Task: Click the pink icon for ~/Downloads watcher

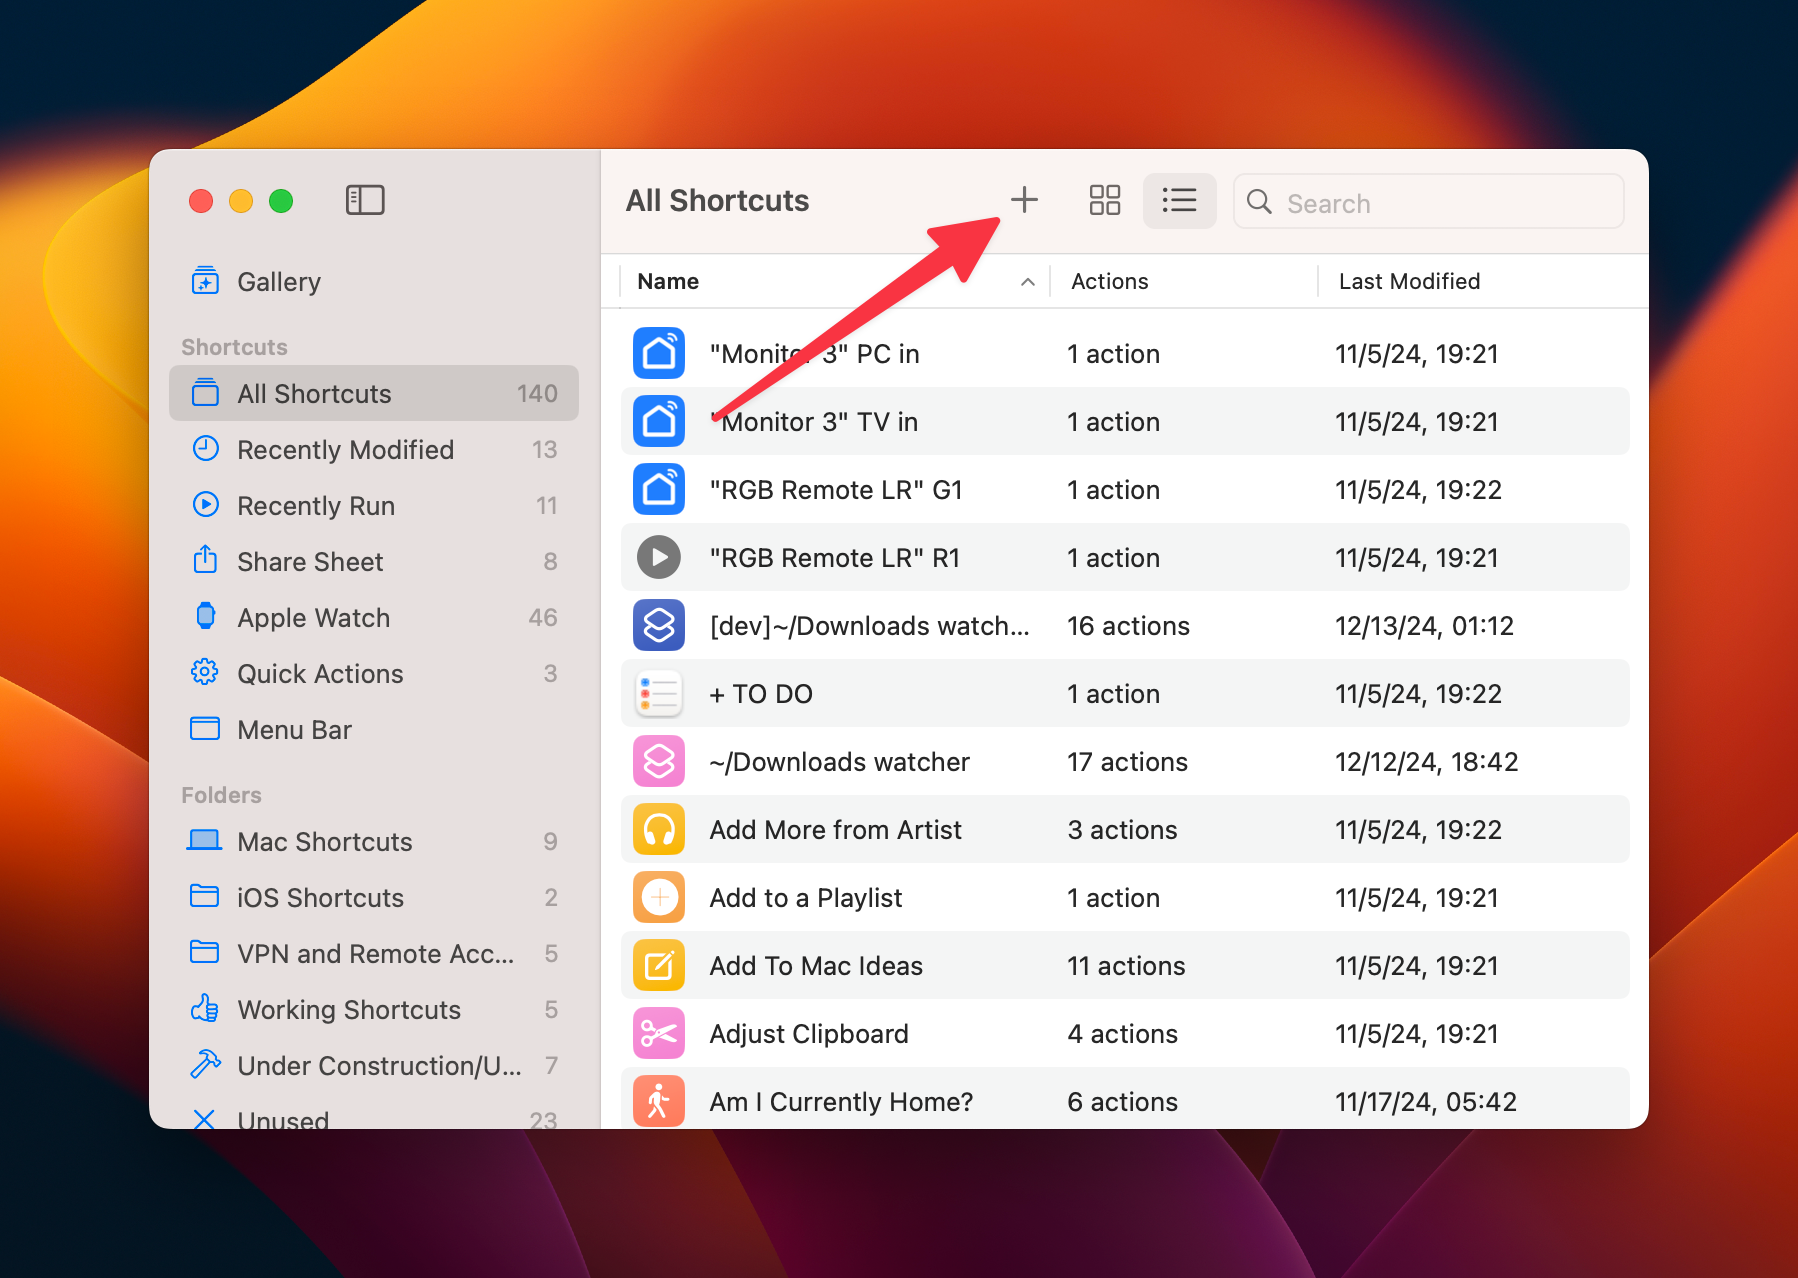Action: point(658,761)
